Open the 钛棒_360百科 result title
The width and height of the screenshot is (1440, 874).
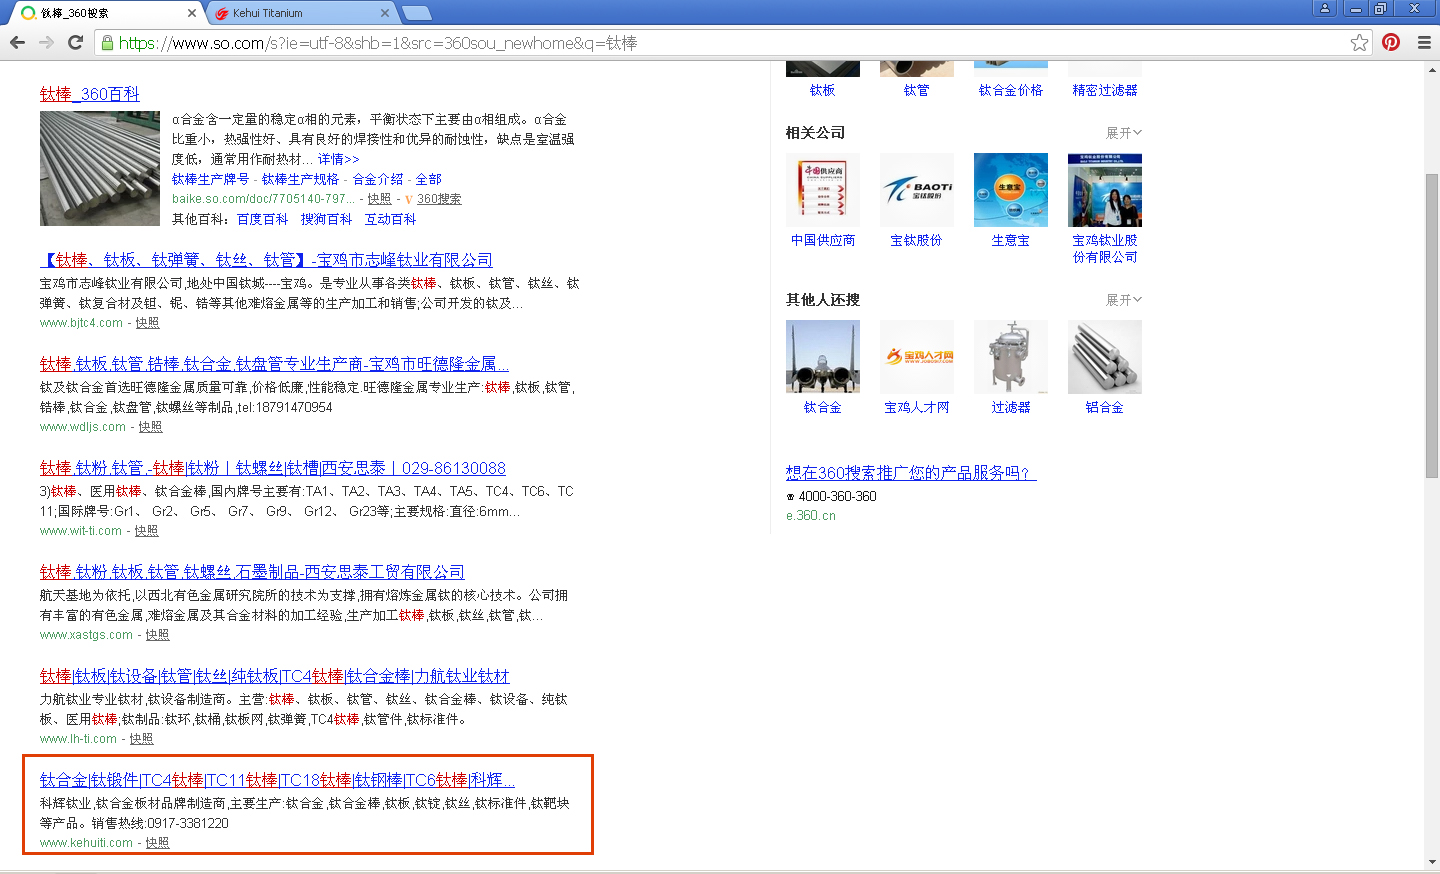tap(90, 93)
